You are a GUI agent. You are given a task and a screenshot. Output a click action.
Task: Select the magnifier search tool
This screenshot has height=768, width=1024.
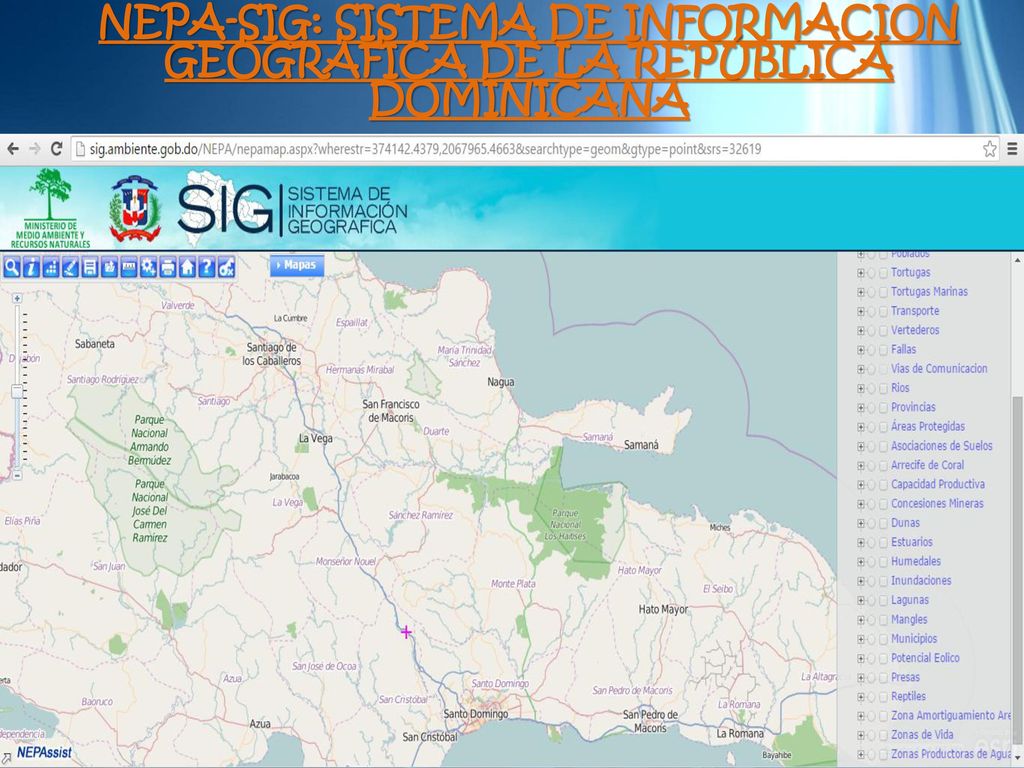coord(12,267)
